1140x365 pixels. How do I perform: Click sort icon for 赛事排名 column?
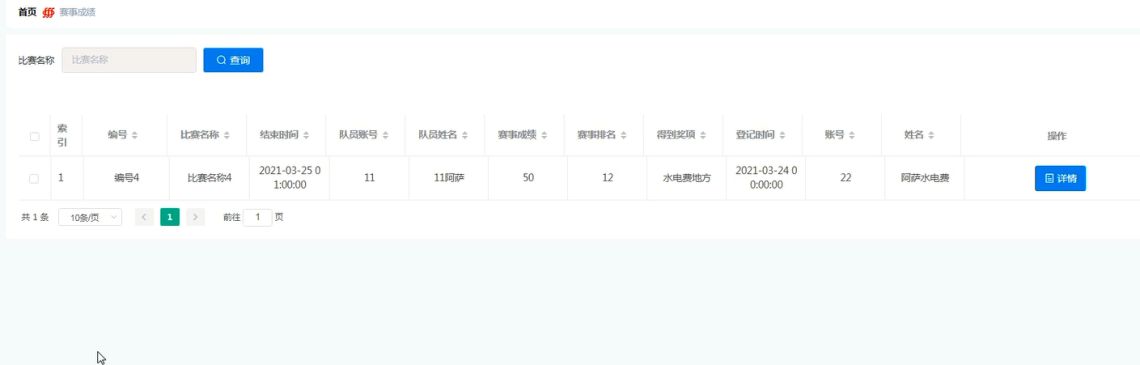click(x=624, y=135)
